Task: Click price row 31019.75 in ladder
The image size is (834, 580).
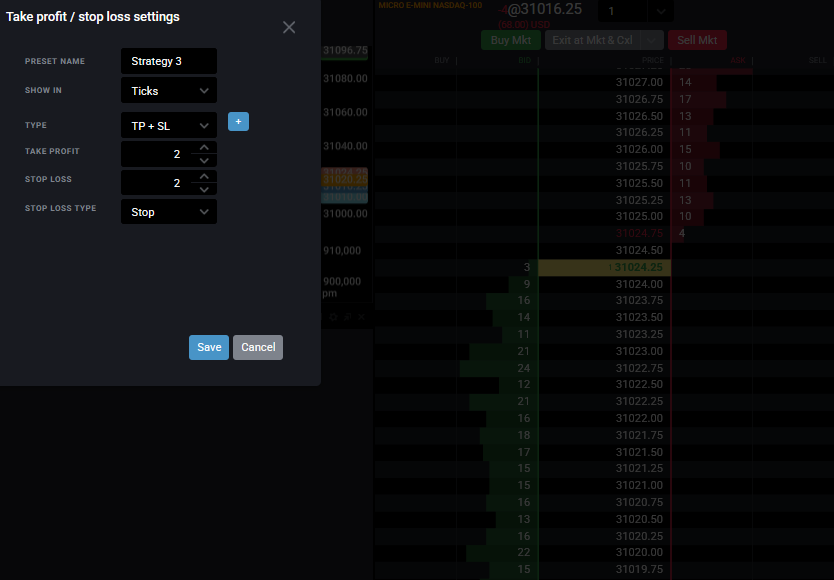Action: 639,569
